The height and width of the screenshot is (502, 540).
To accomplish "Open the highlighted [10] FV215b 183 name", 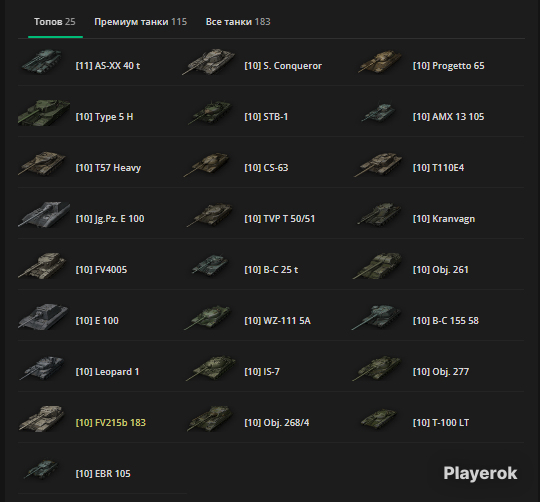I will coord(111,423).
